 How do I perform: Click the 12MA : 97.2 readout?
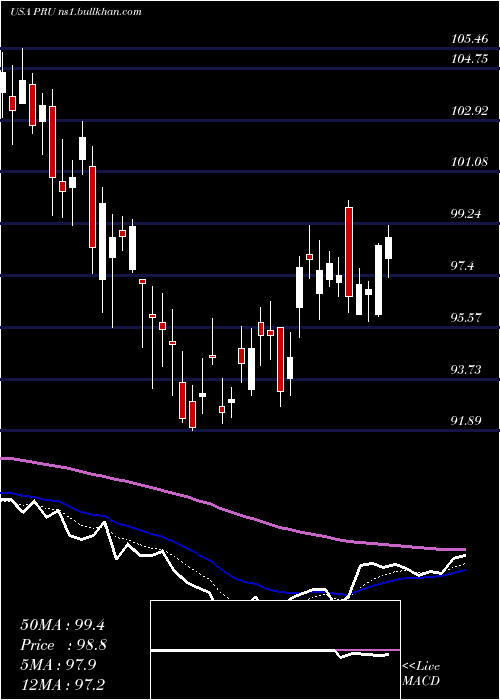pos(62,685)
